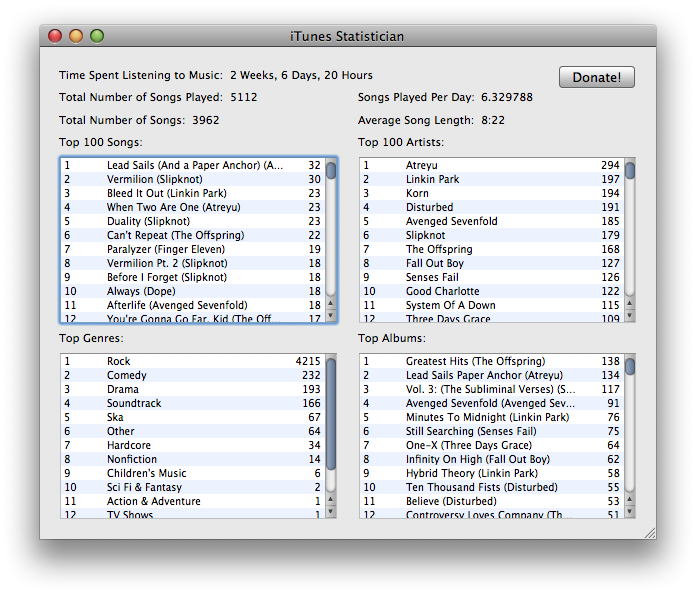Select the Rock genre row
The image size is (696, 594).
click(193, 361)
